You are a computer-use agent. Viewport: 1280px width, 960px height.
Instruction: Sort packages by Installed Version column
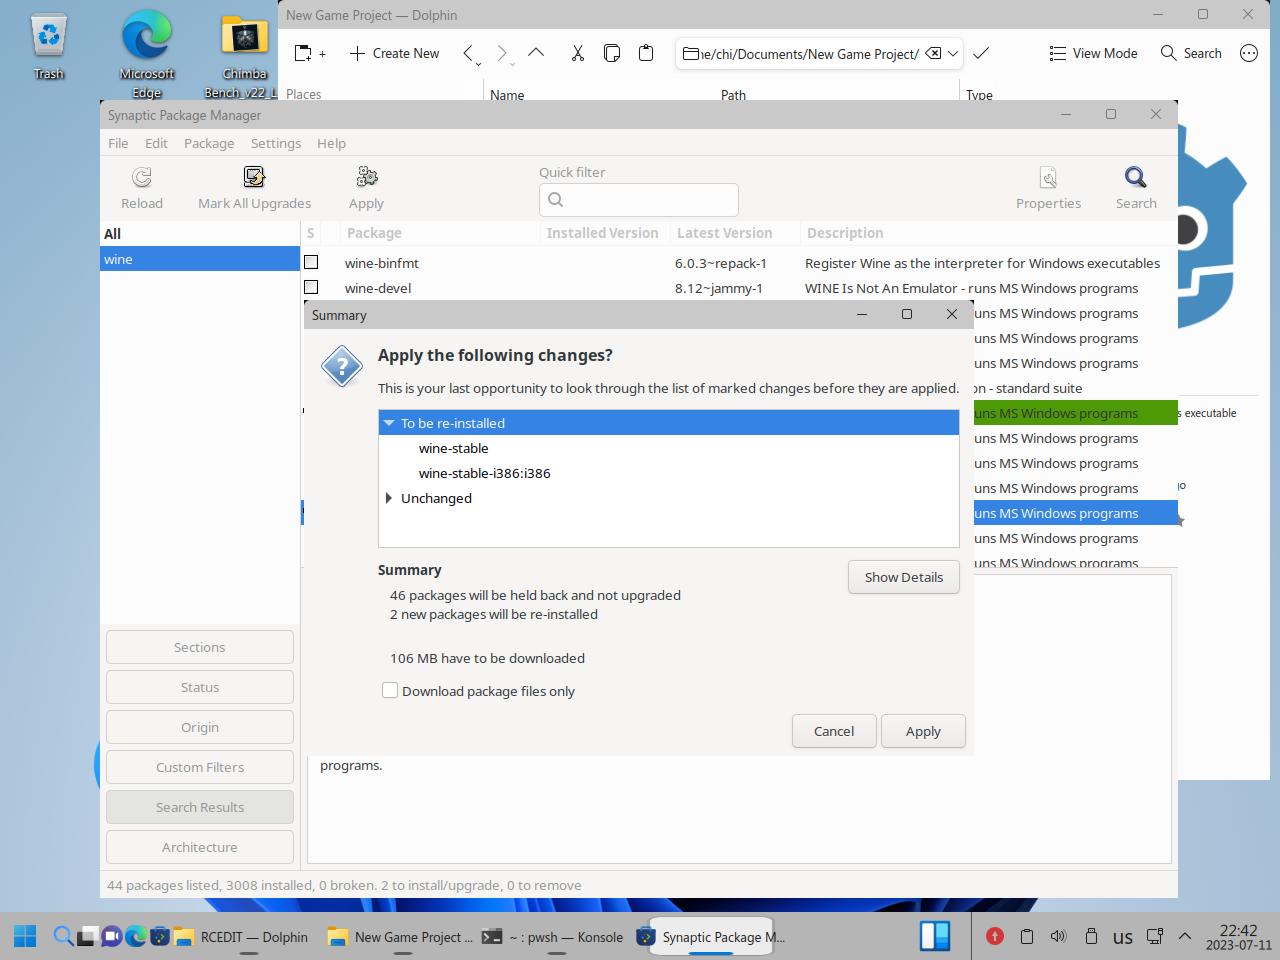coord(603,233)
